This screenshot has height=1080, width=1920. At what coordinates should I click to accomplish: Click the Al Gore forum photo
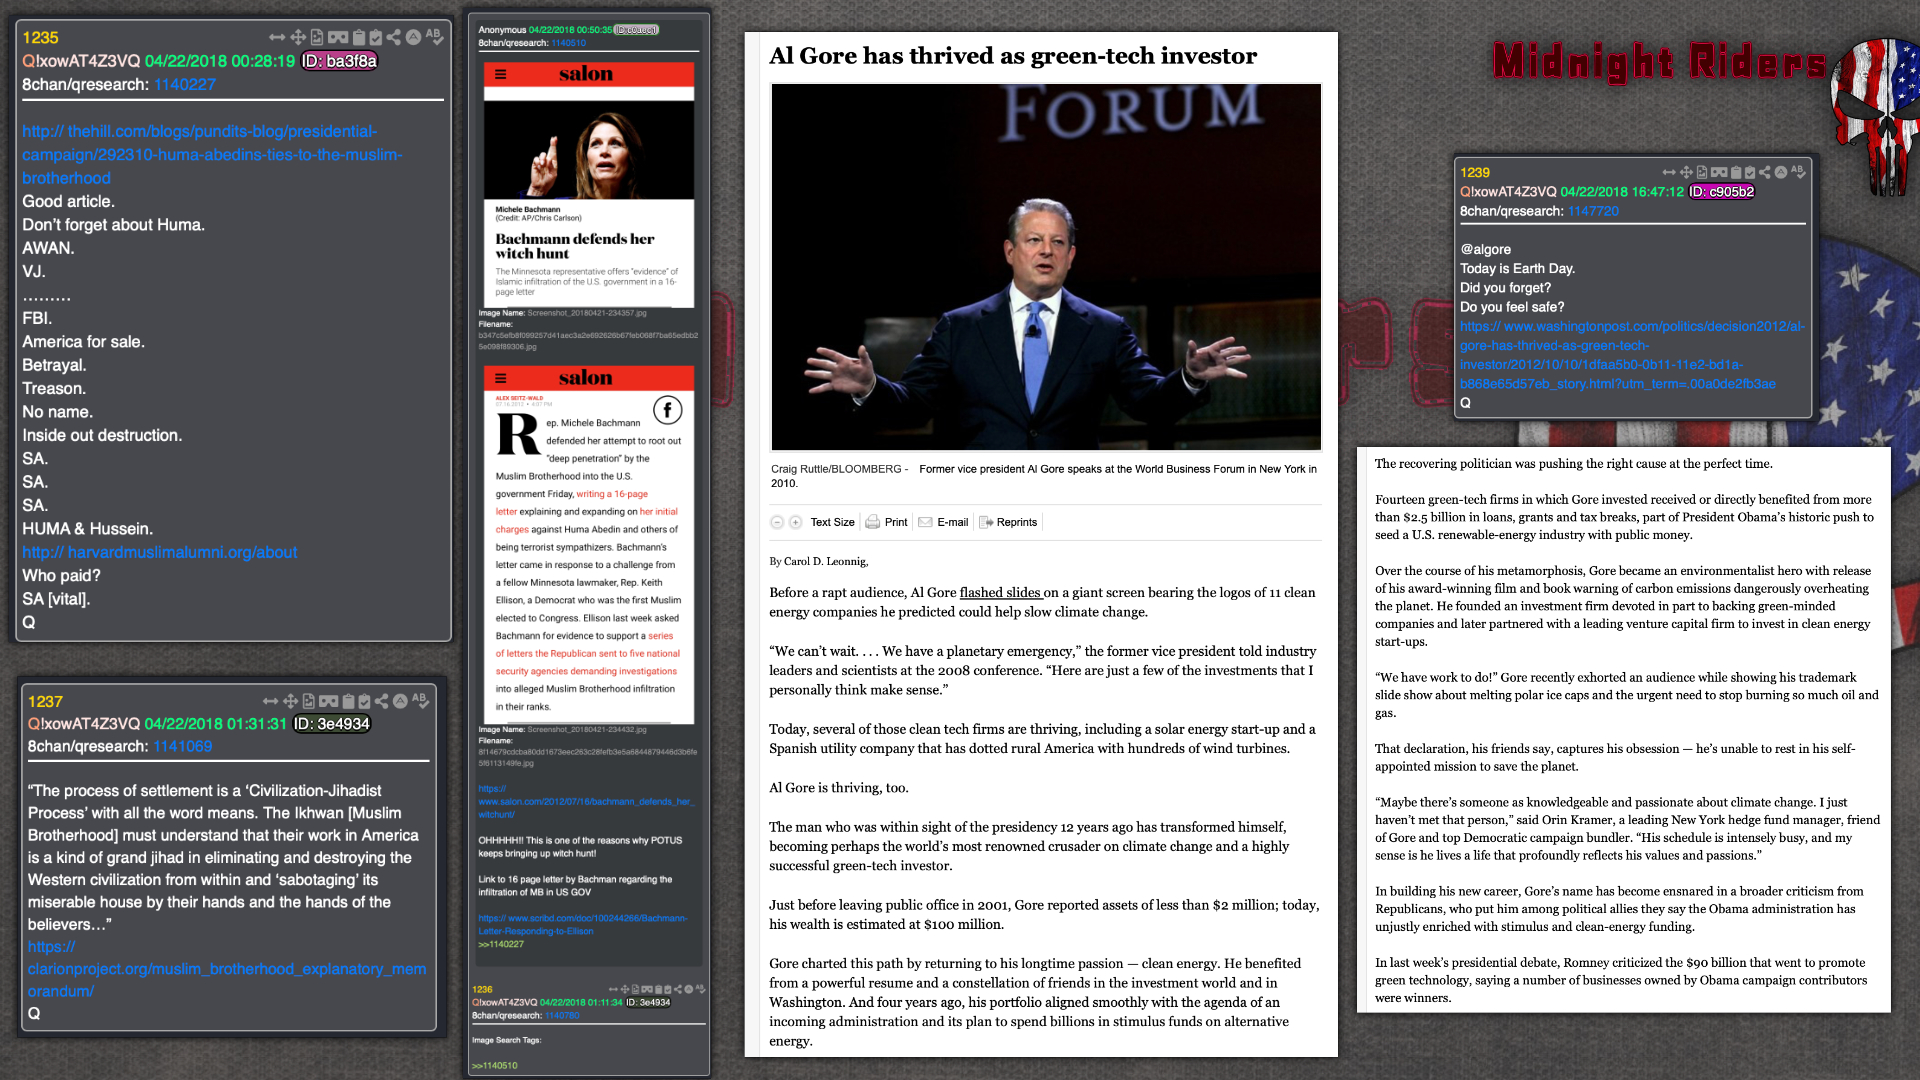coord(1046,267)
